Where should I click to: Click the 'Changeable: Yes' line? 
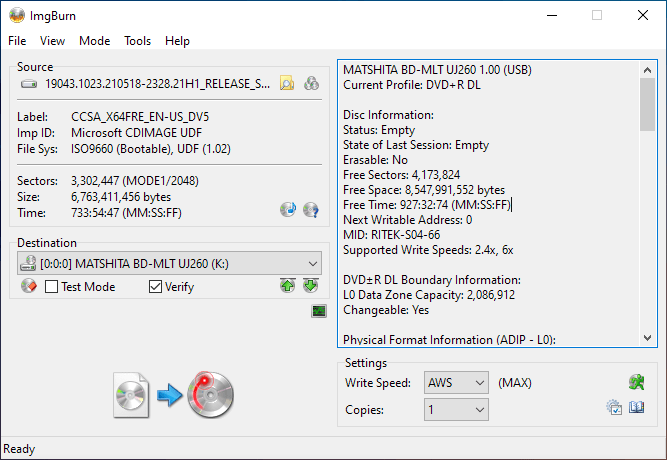point(386,310)
